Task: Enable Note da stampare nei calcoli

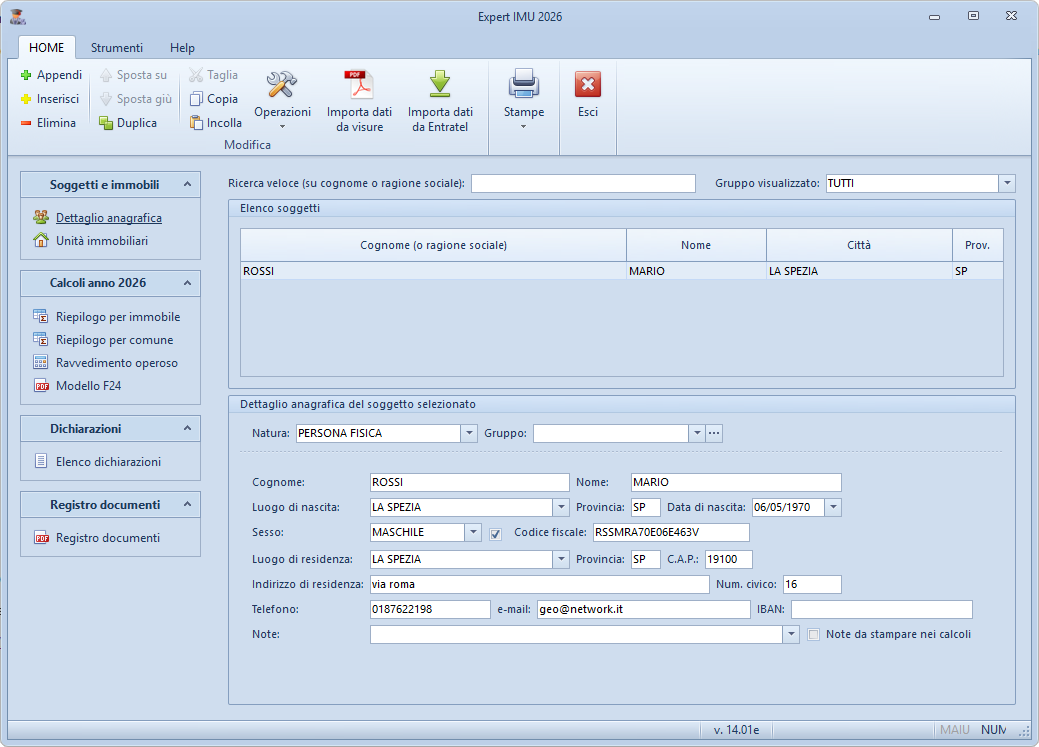Action: point(814,634)
